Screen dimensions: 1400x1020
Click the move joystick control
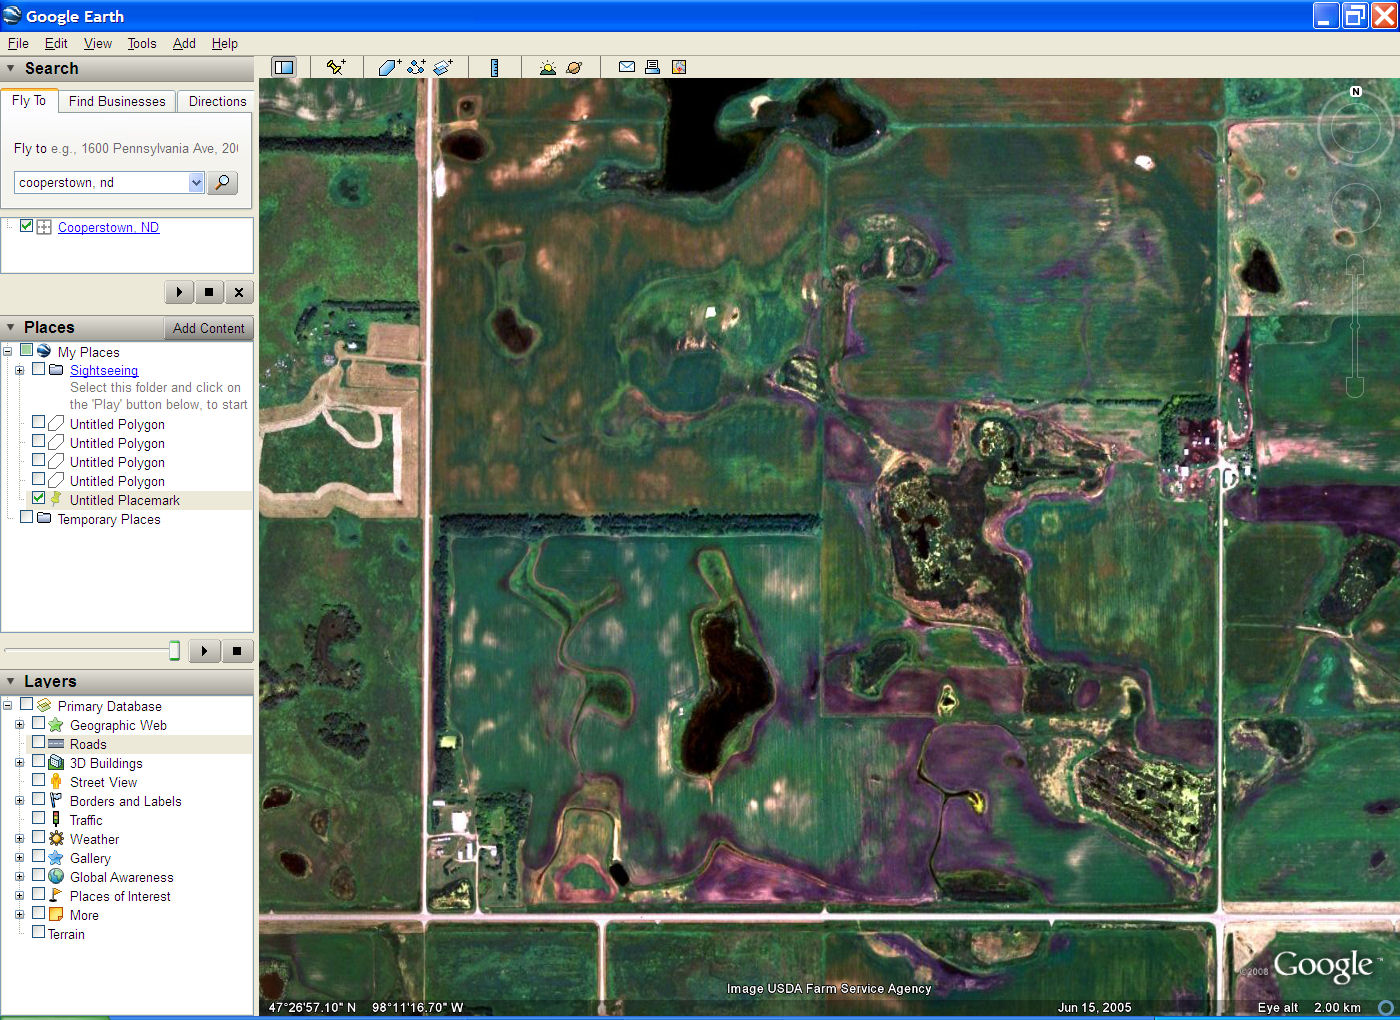(1356, 209)
